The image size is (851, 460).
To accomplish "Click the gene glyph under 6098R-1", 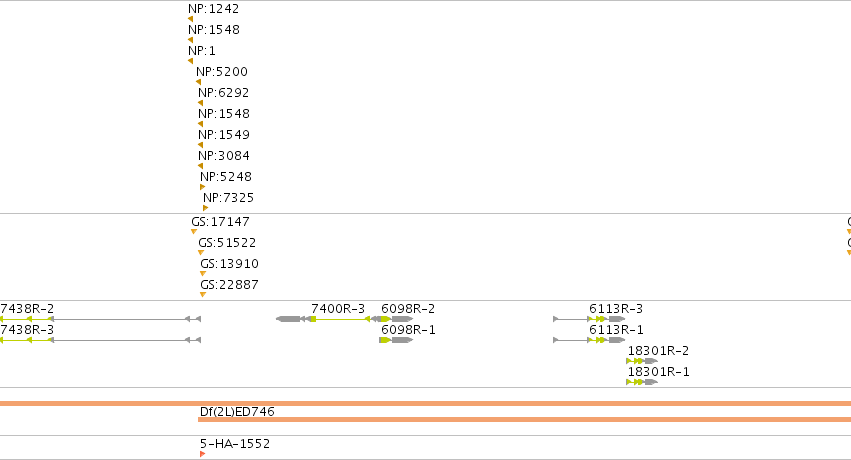I will pyautogui.click(x=396, y=340).
